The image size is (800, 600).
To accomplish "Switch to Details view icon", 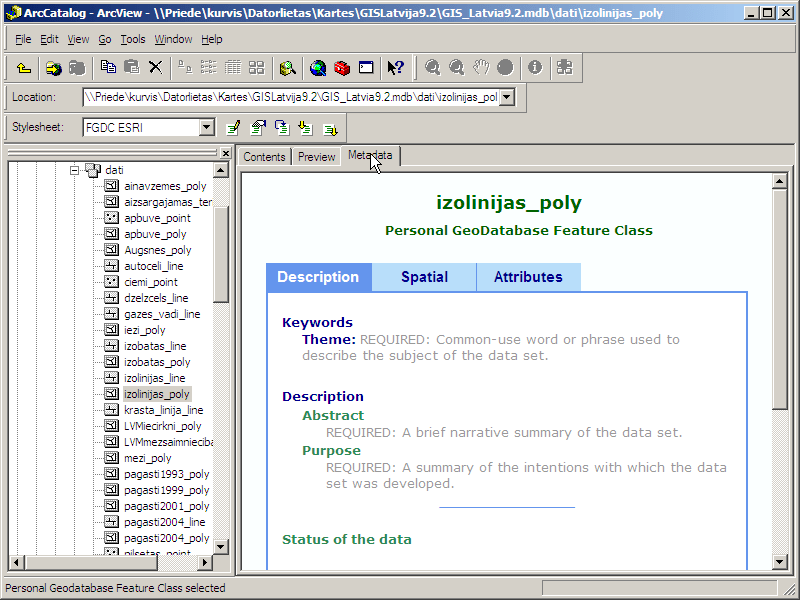I will click(x=233, y=68).
